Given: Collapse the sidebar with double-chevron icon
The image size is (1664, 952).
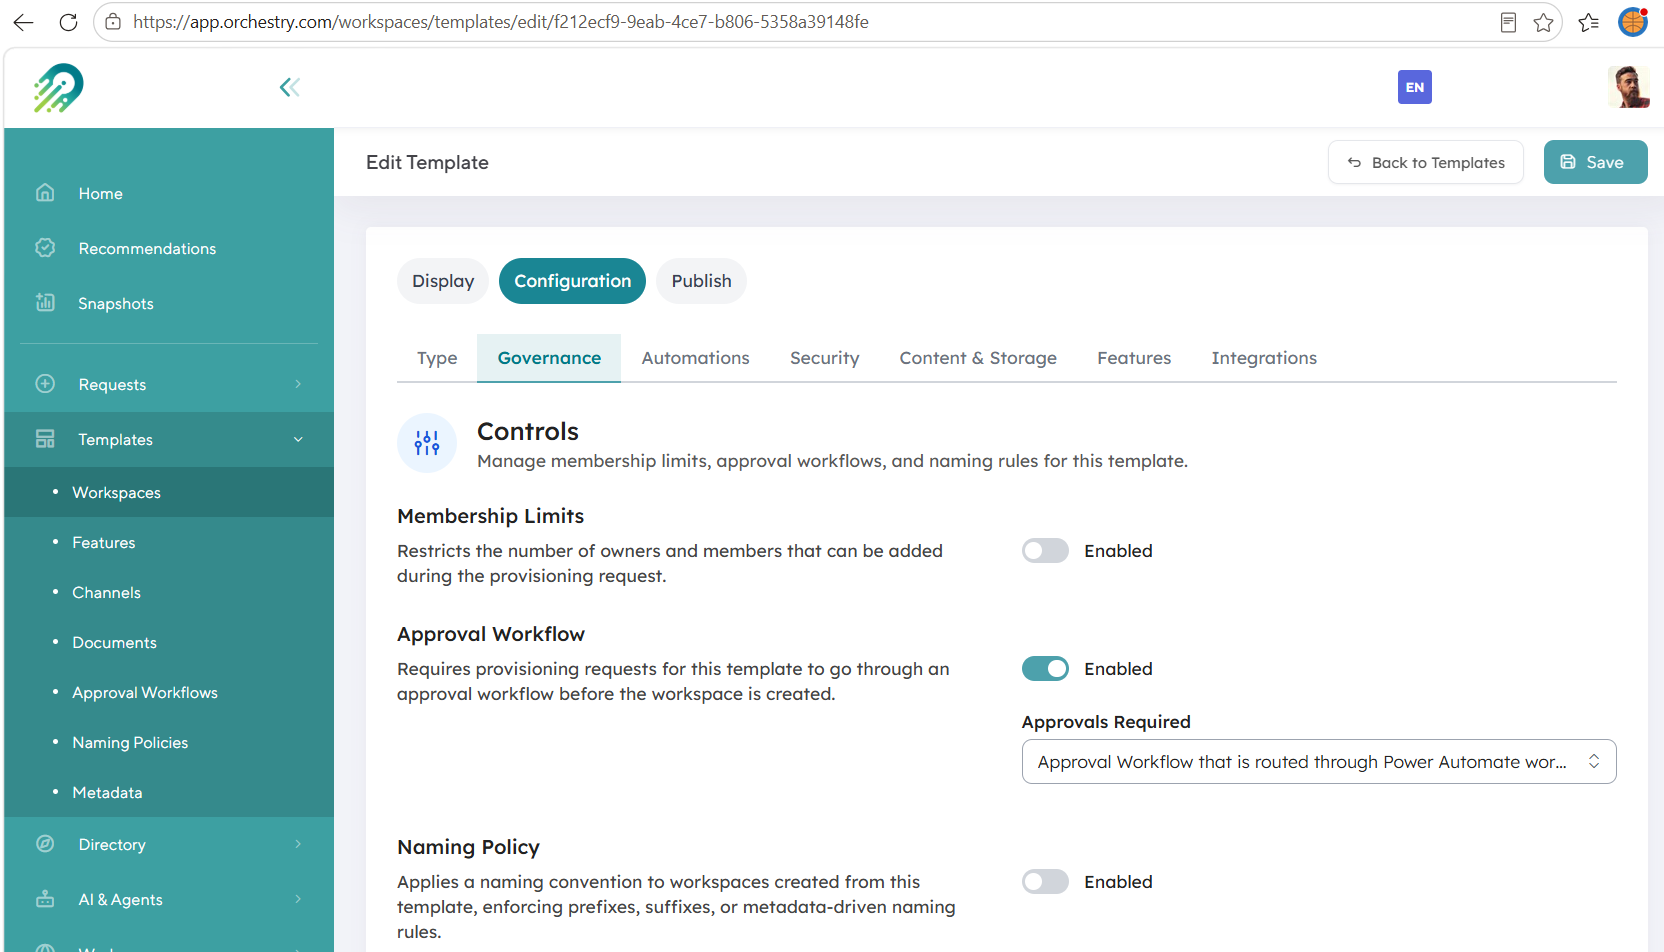Looking at the screenshot, I should coord(290,88).
